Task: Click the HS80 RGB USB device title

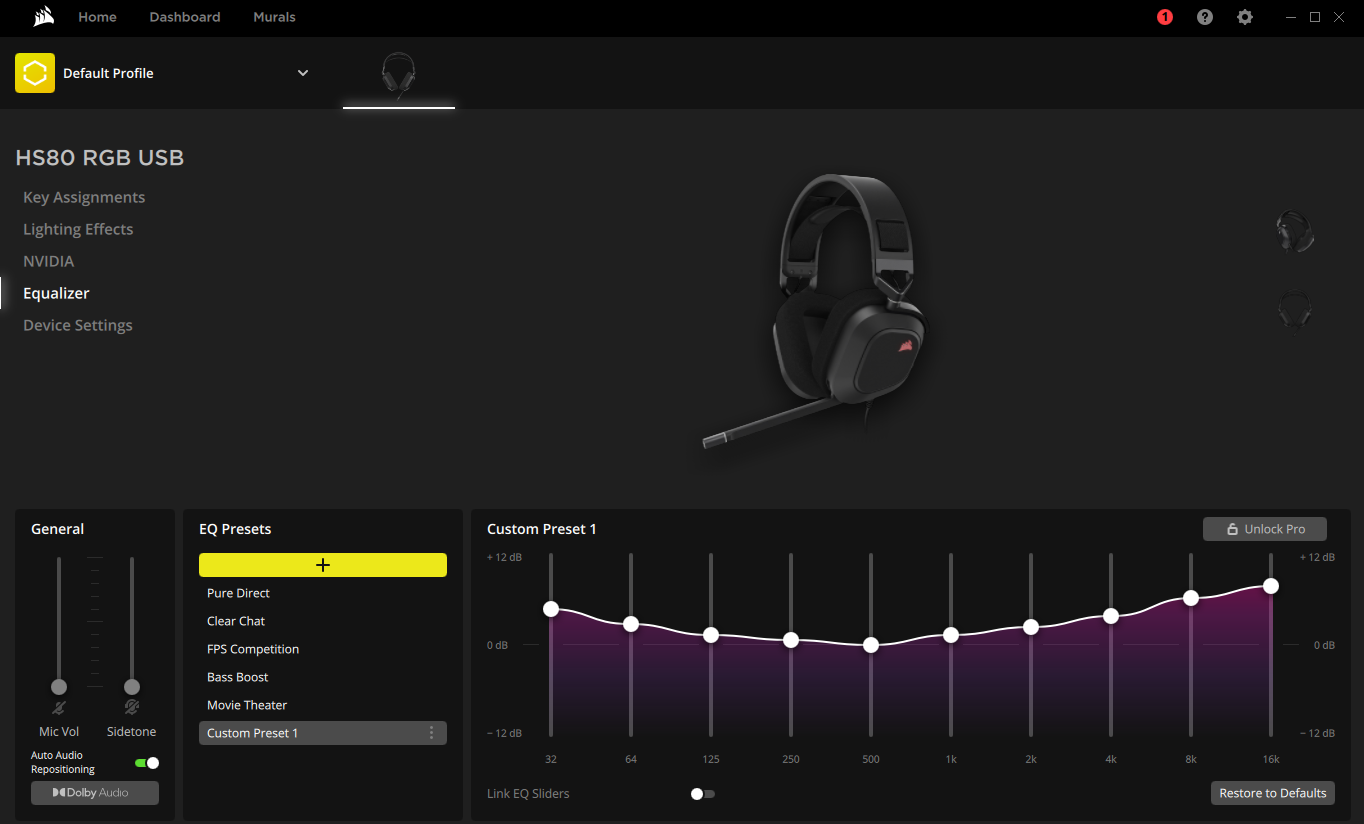Action: coord(100,158)
